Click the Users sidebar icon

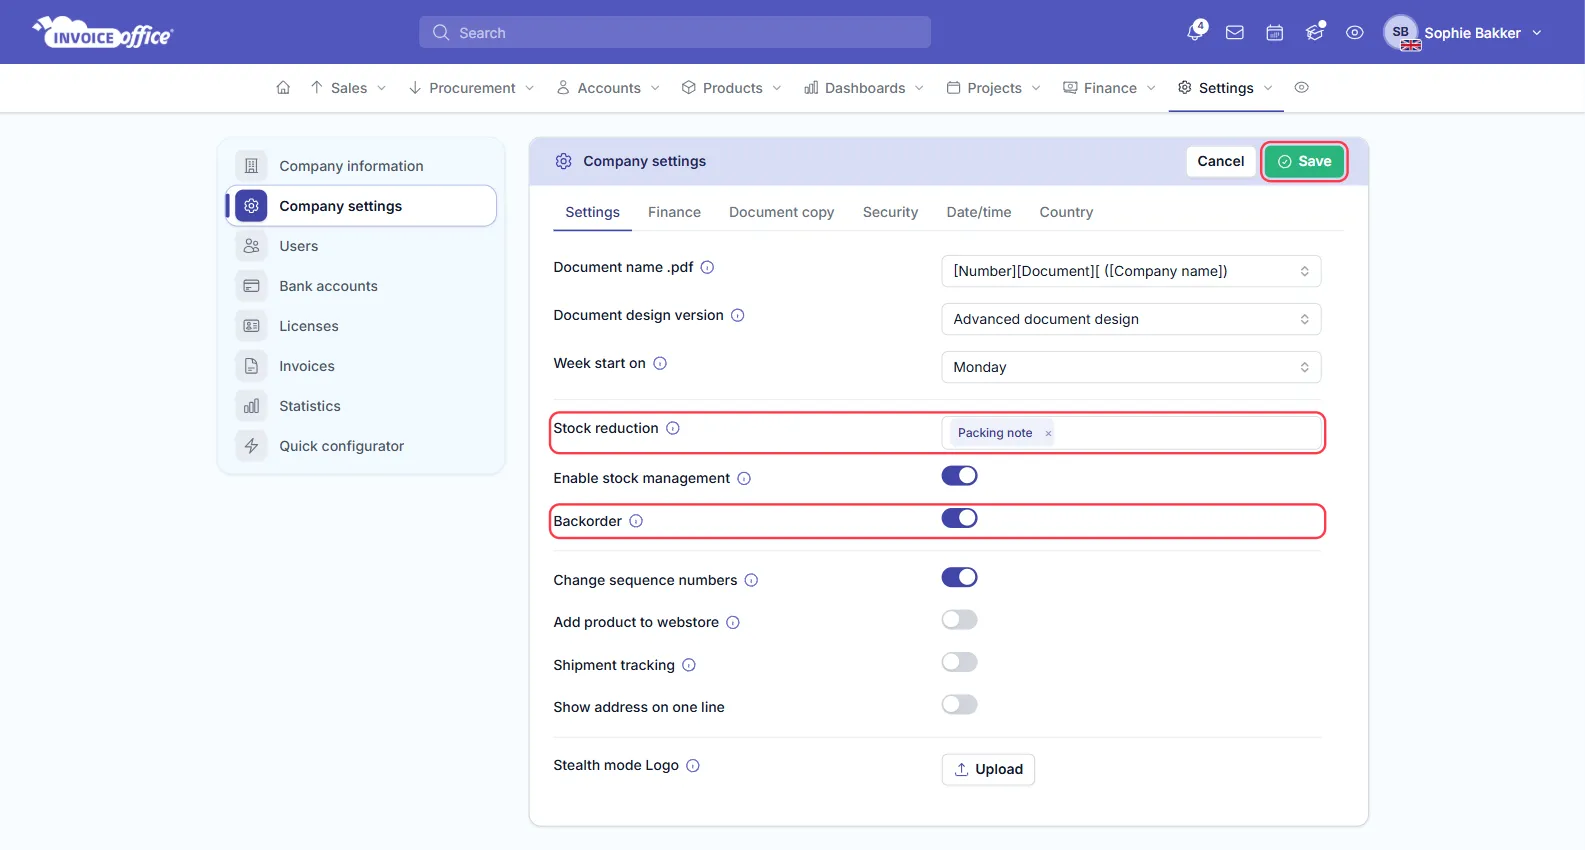[251, 246]
